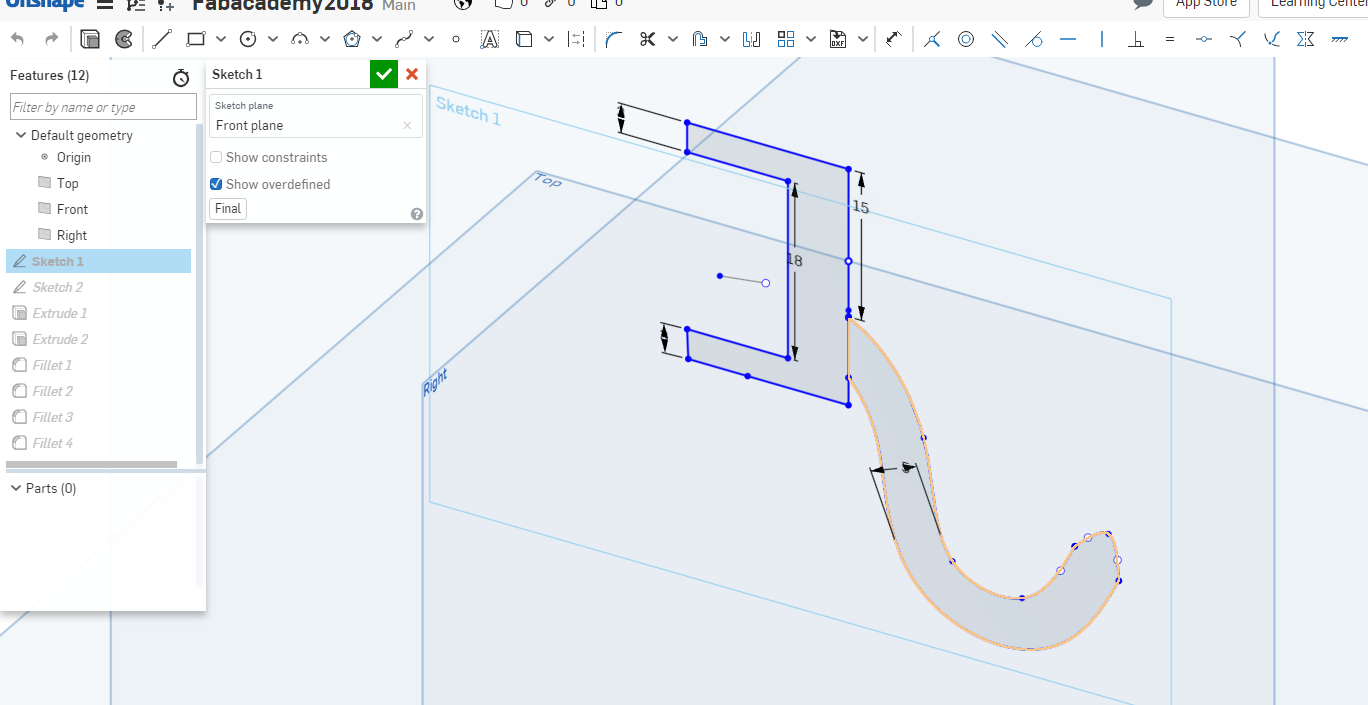Uncheck the Show overdefined checkbox

click(216, 184)
